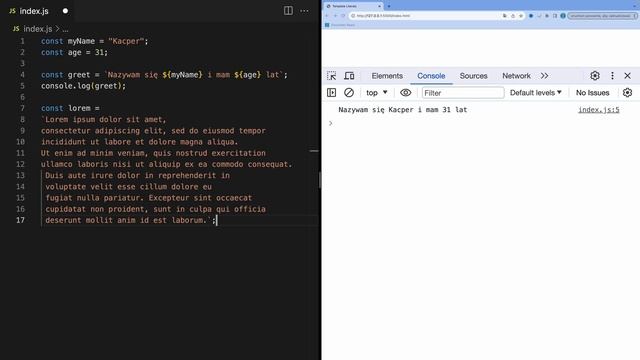
Task: Open console settings gear
Action: (x=627, y=93)
